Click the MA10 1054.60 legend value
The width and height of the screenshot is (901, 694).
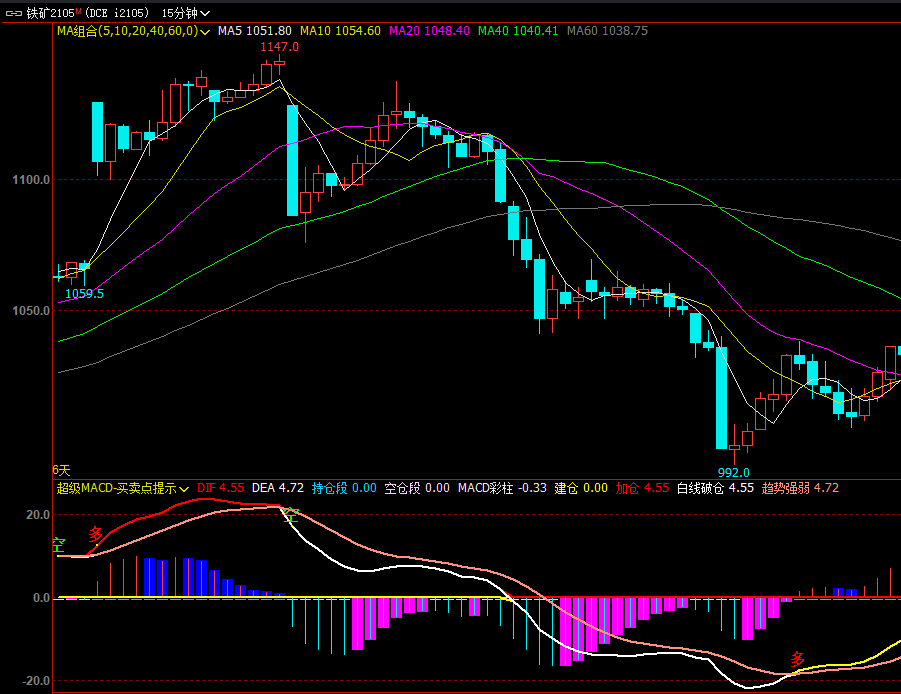point(340,31)
